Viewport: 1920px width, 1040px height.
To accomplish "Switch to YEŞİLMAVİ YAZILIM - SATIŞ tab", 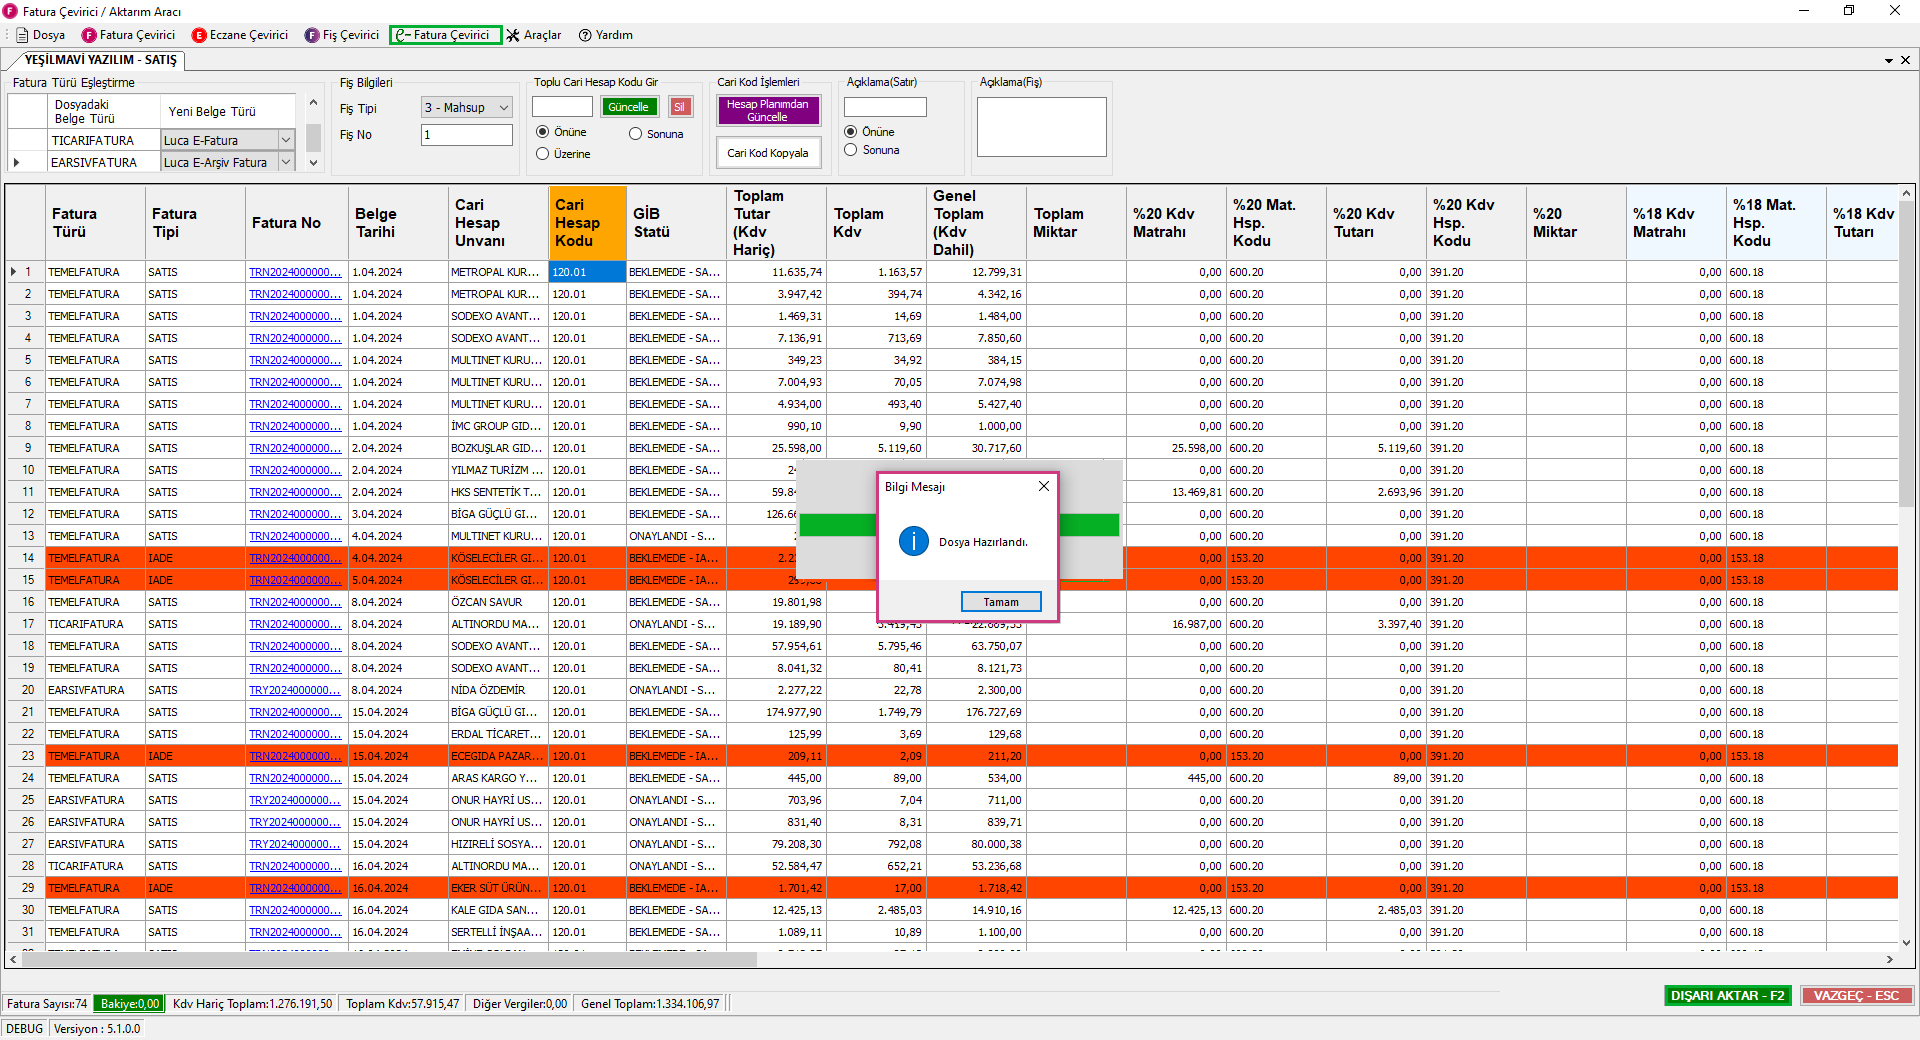I will pos(99,60).
